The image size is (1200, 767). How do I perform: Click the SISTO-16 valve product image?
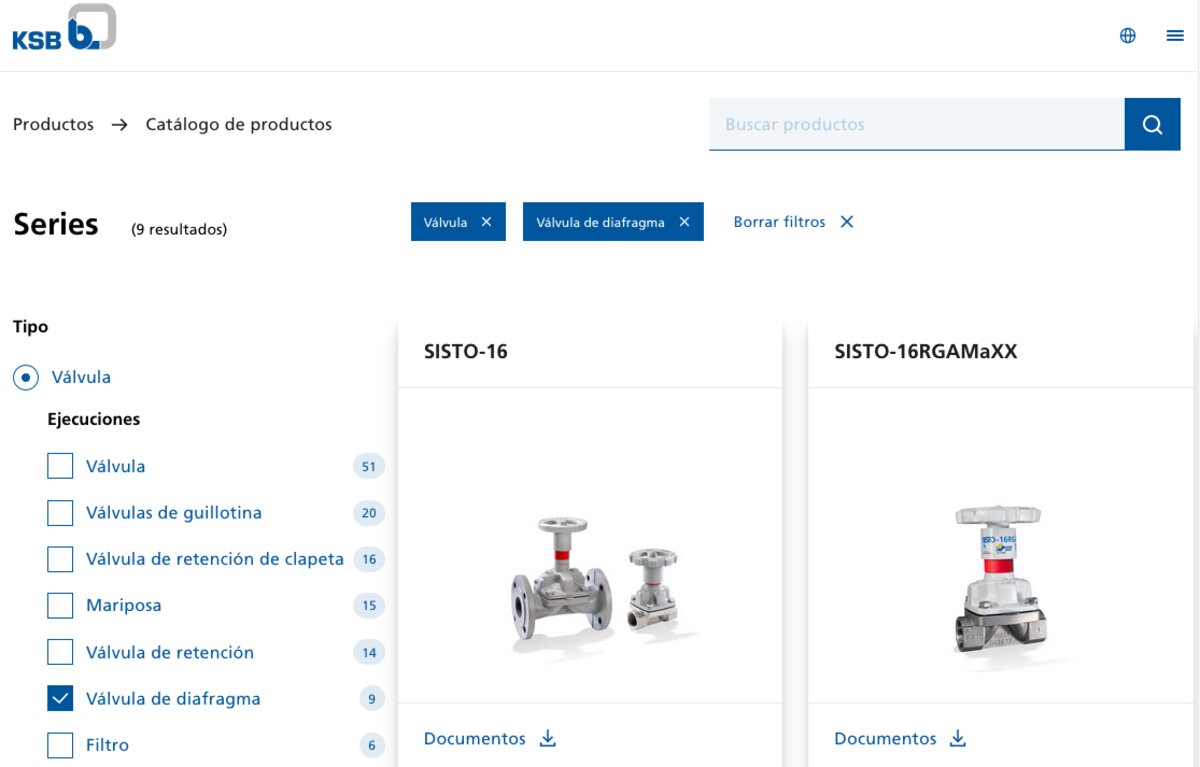coord(602,585)
